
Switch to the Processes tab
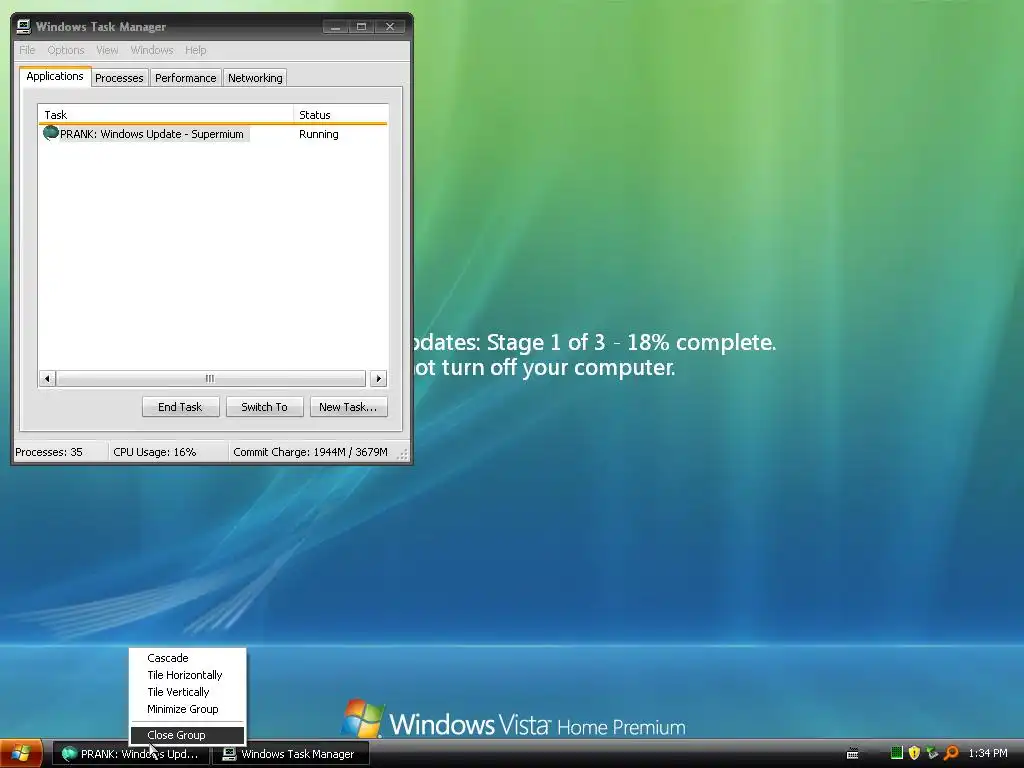pyautogui.click(x=119, y=78)
